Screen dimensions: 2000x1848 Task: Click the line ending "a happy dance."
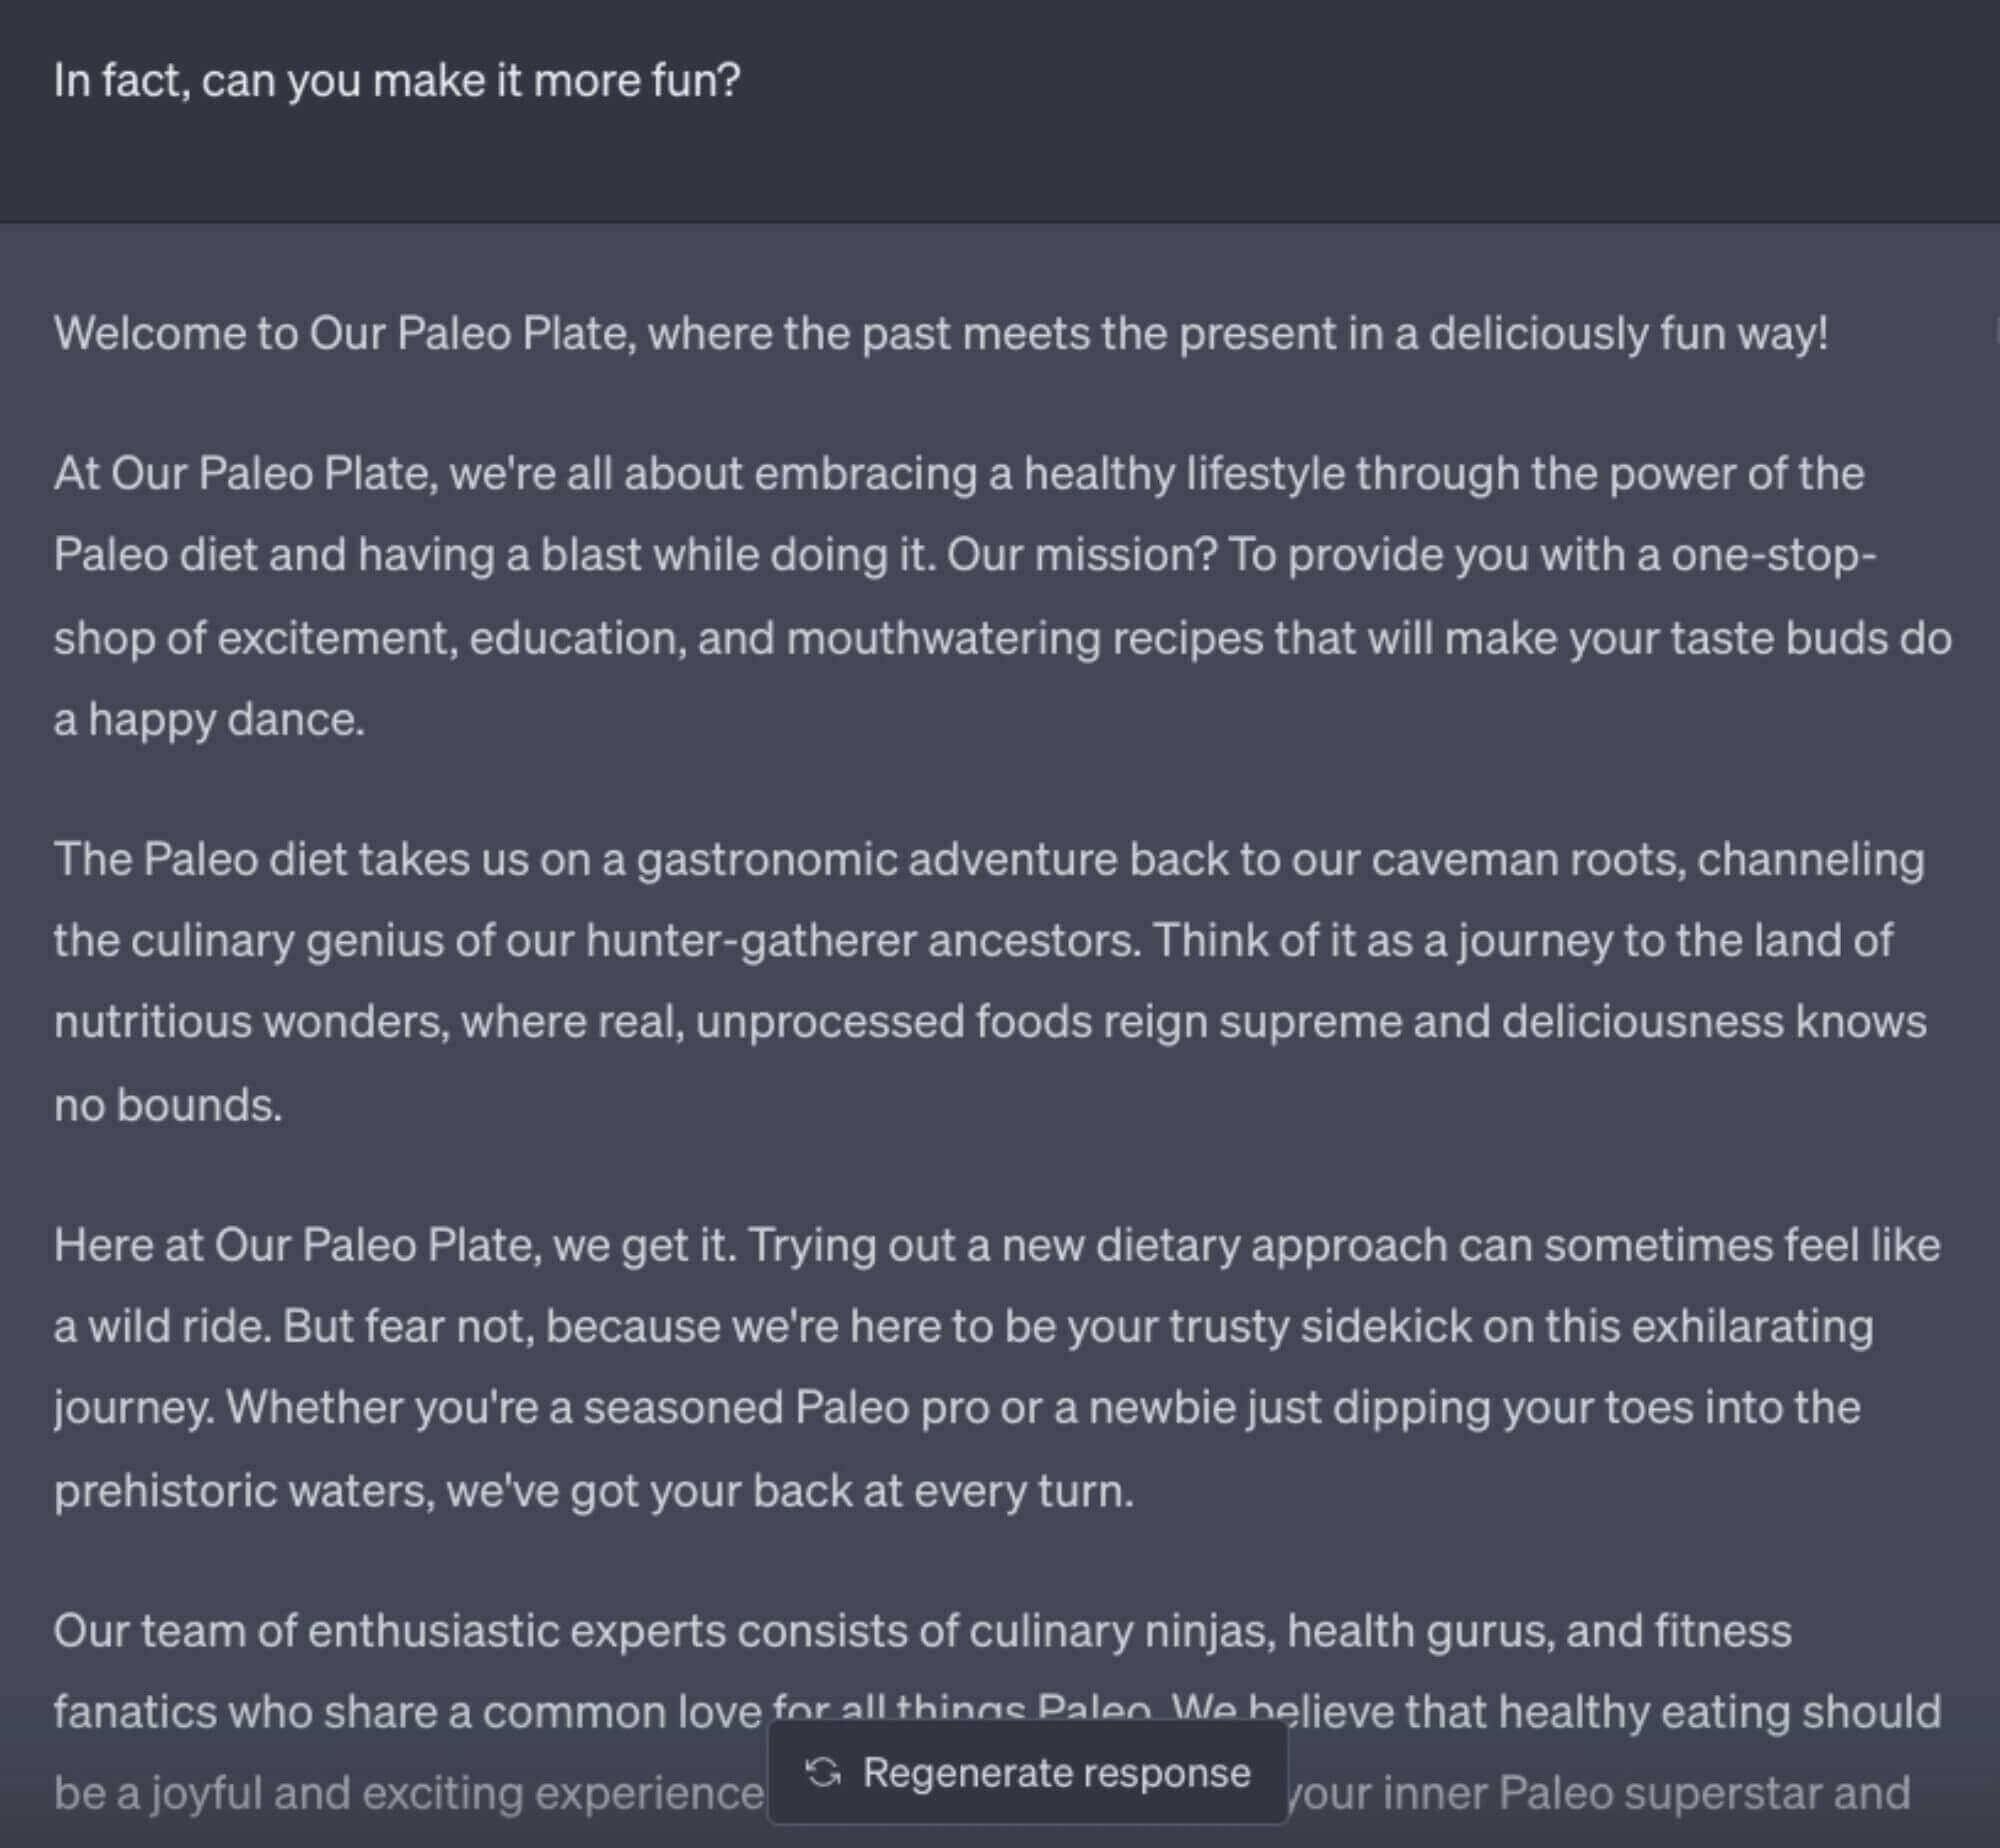(x=209, y=719)
